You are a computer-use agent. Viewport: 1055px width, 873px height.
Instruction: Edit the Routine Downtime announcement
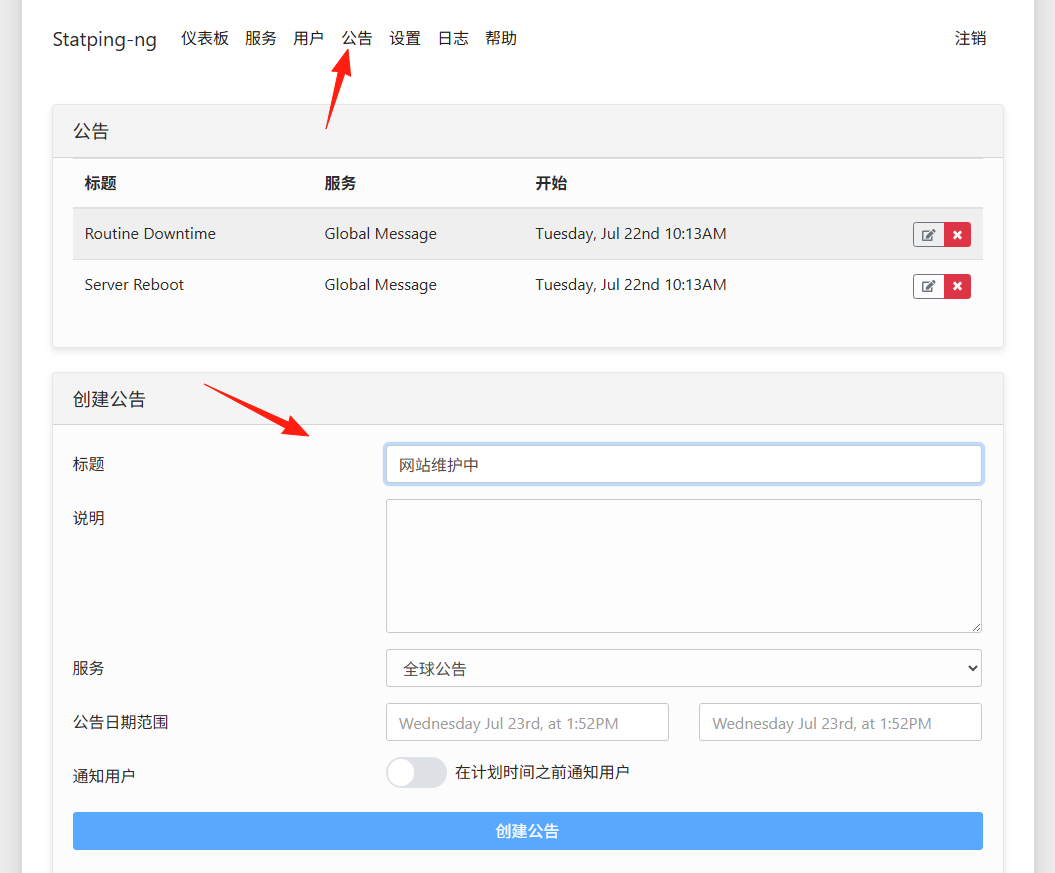929,235
